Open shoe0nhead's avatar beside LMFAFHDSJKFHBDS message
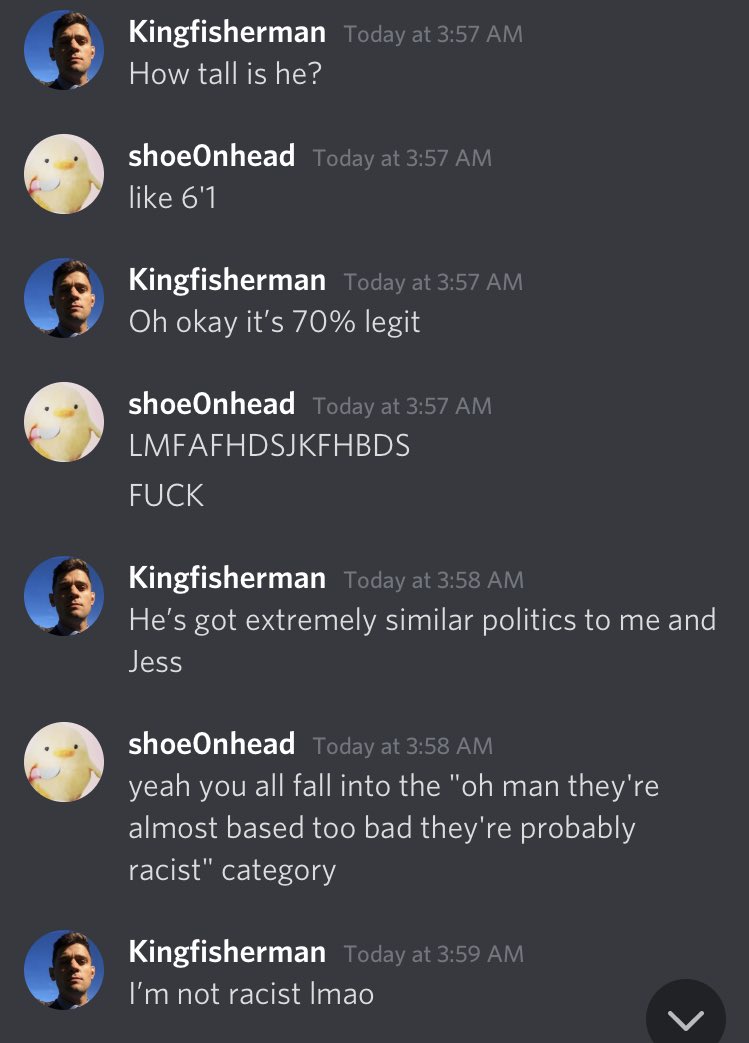749x1043 pixels. pos(64,422)
